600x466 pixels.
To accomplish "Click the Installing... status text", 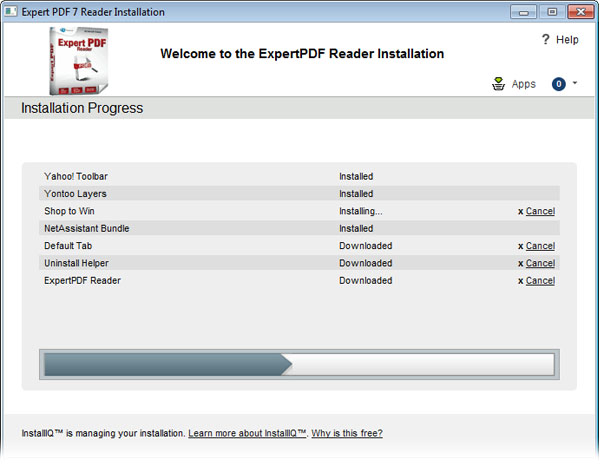I will (361, 211).
